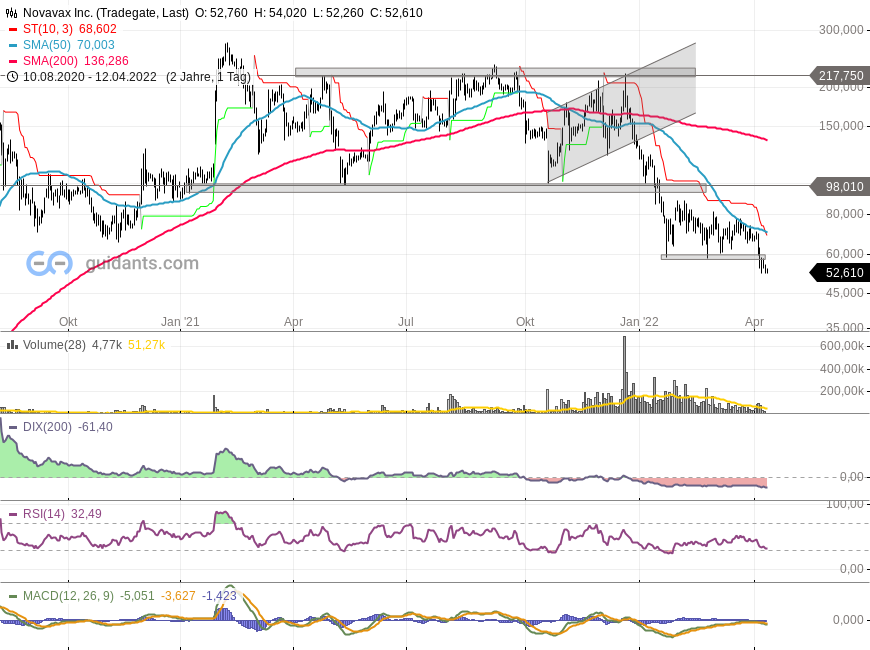Click the date range 10.08.2020 - 12.04.2022
Screen dimensions: 870x650
coord(90,77)
